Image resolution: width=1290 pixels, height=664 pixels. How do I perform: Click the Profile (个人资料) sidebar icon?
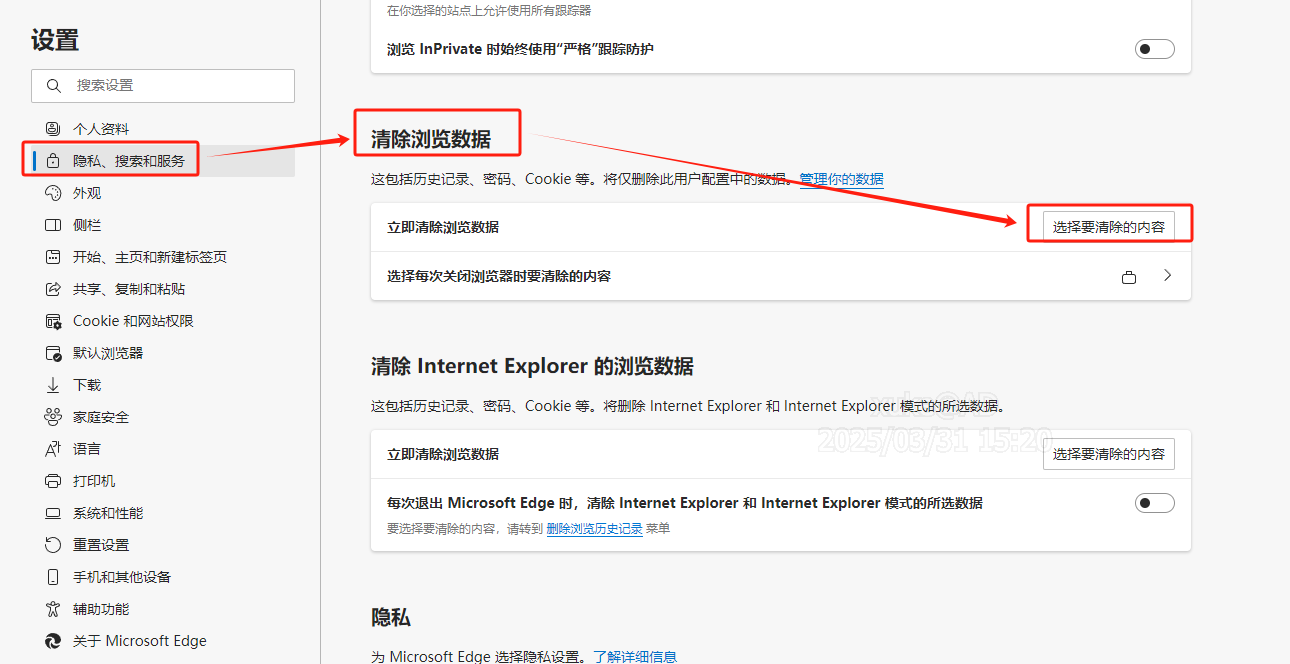tap(53, 129)
